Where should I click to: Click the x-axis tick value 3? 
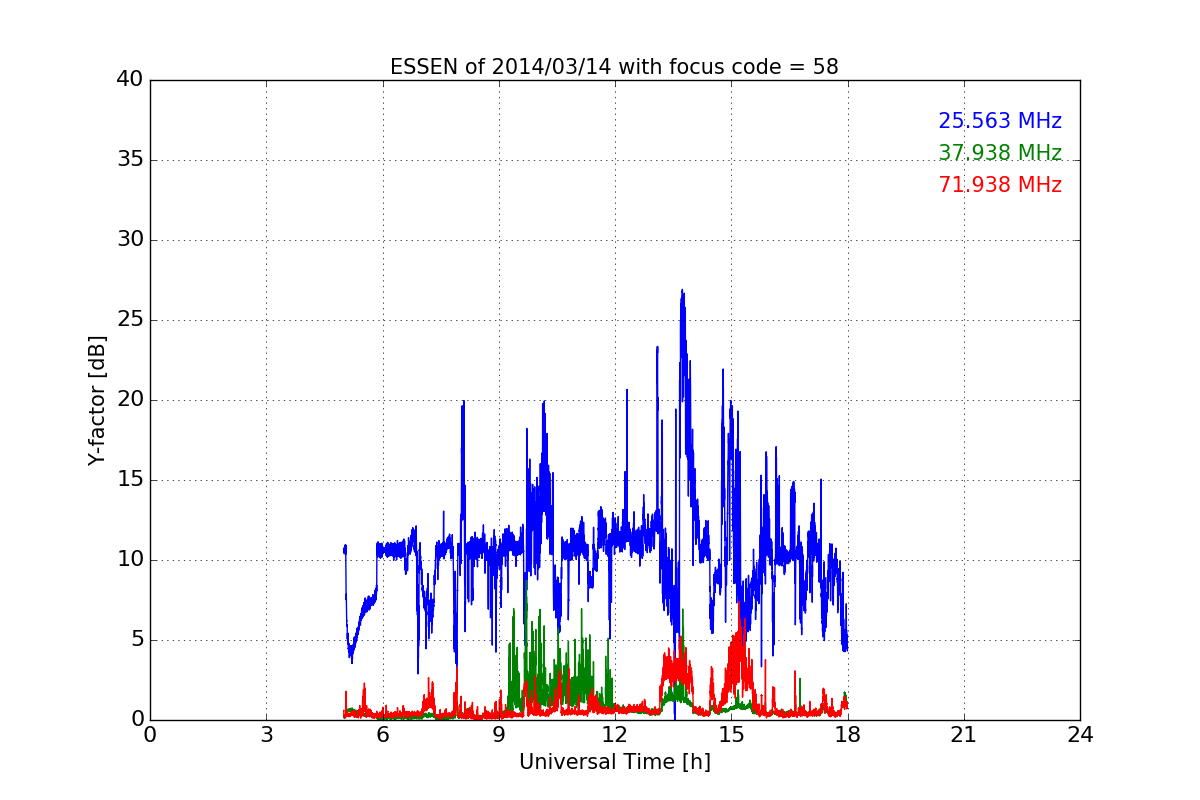pyautogui.click(x=266, y=735)
